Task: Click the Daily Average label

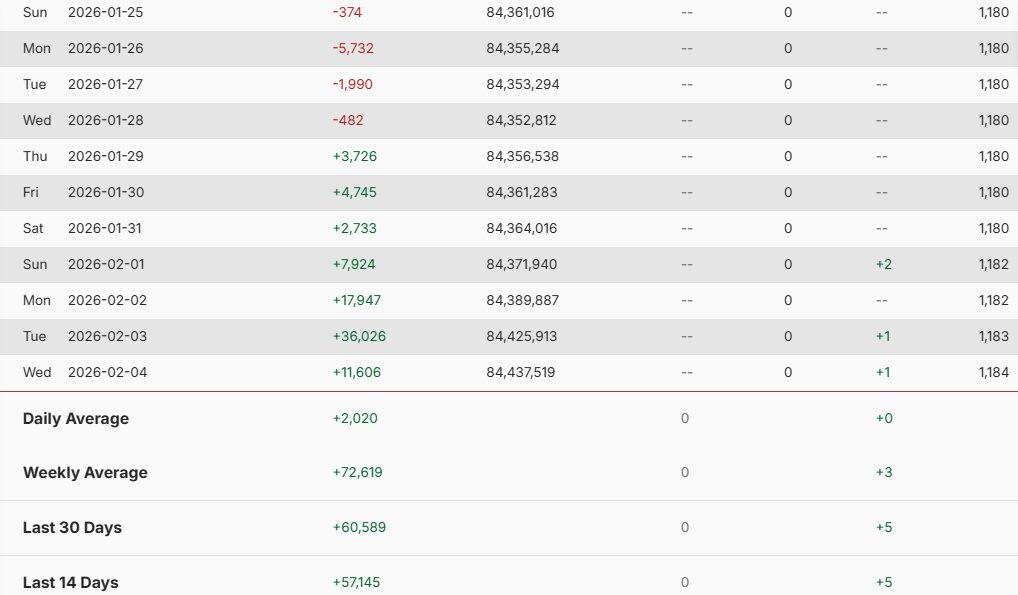Action: (x=76, y=418)
